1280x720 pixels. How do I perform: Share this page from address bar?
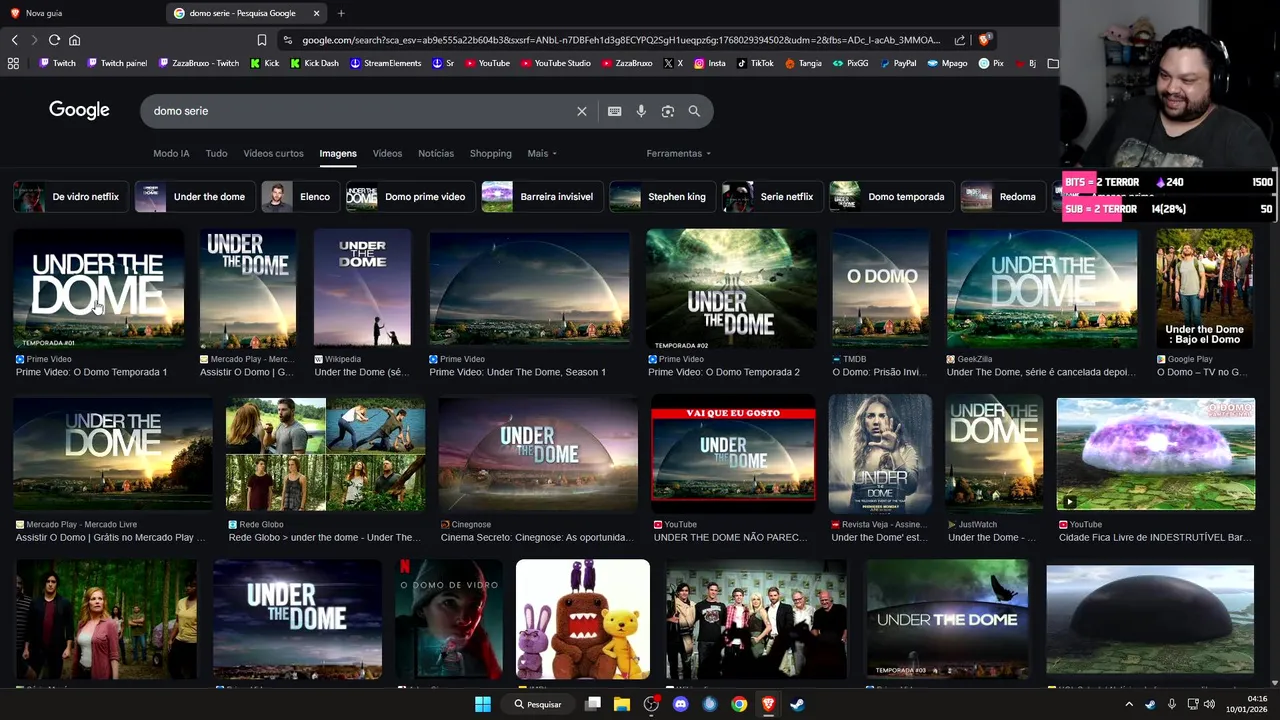960,40
